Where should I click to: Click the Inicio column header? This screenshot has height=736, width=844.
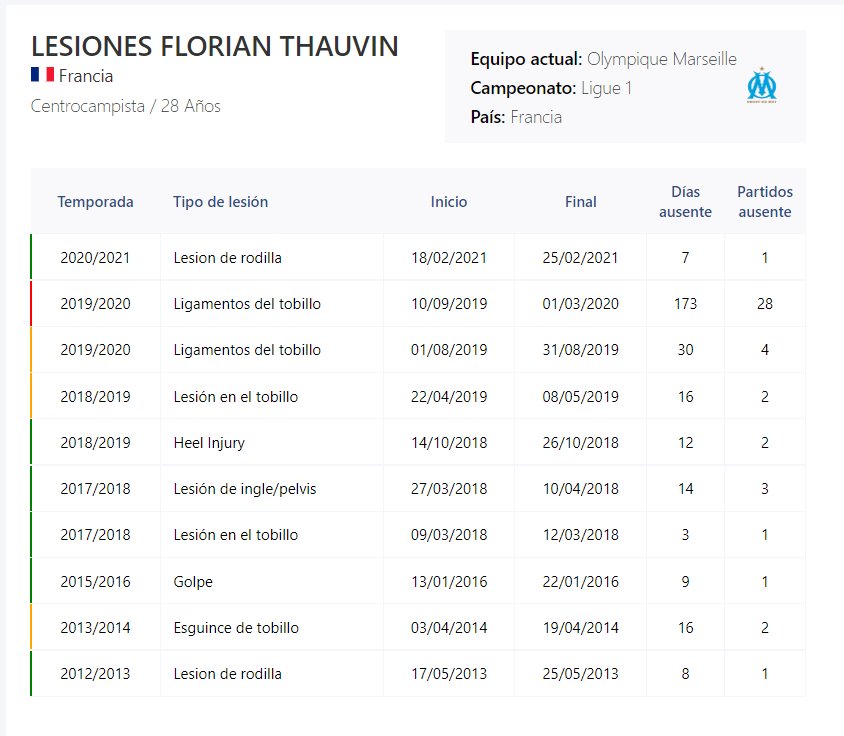tap(449, 202)
